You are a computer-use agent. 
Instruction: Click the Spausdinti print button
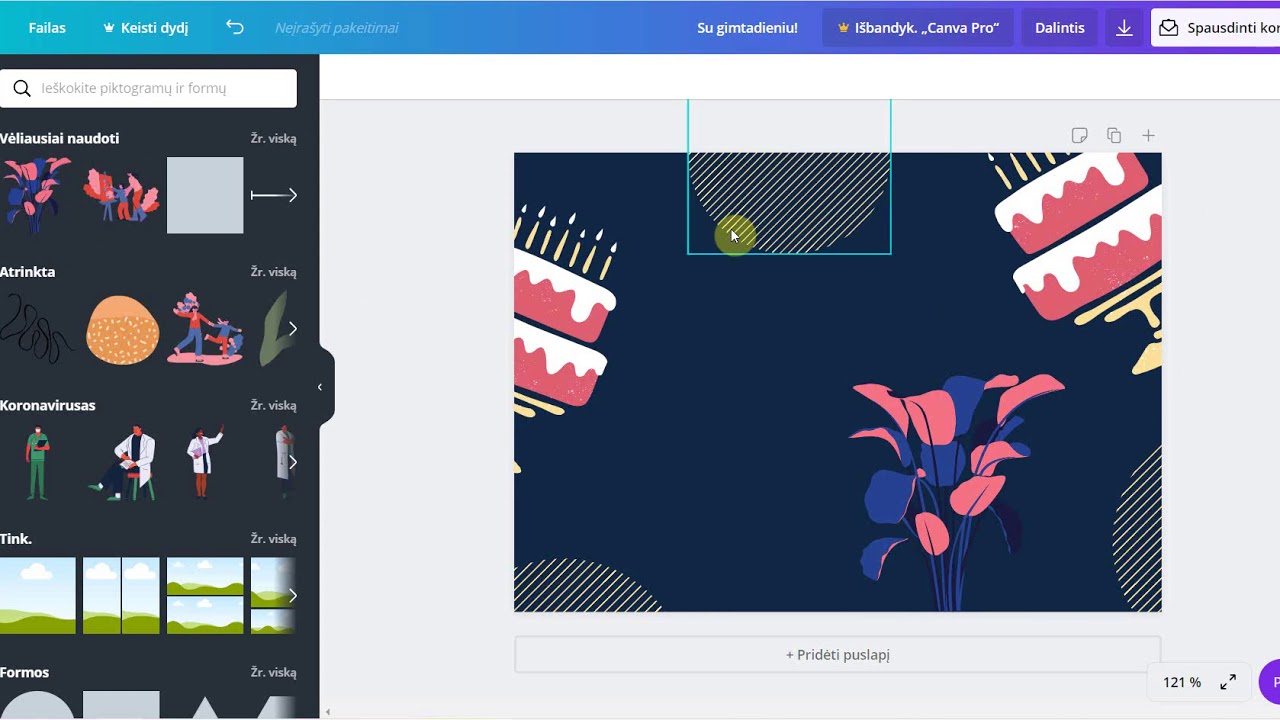pos(1216,28)
